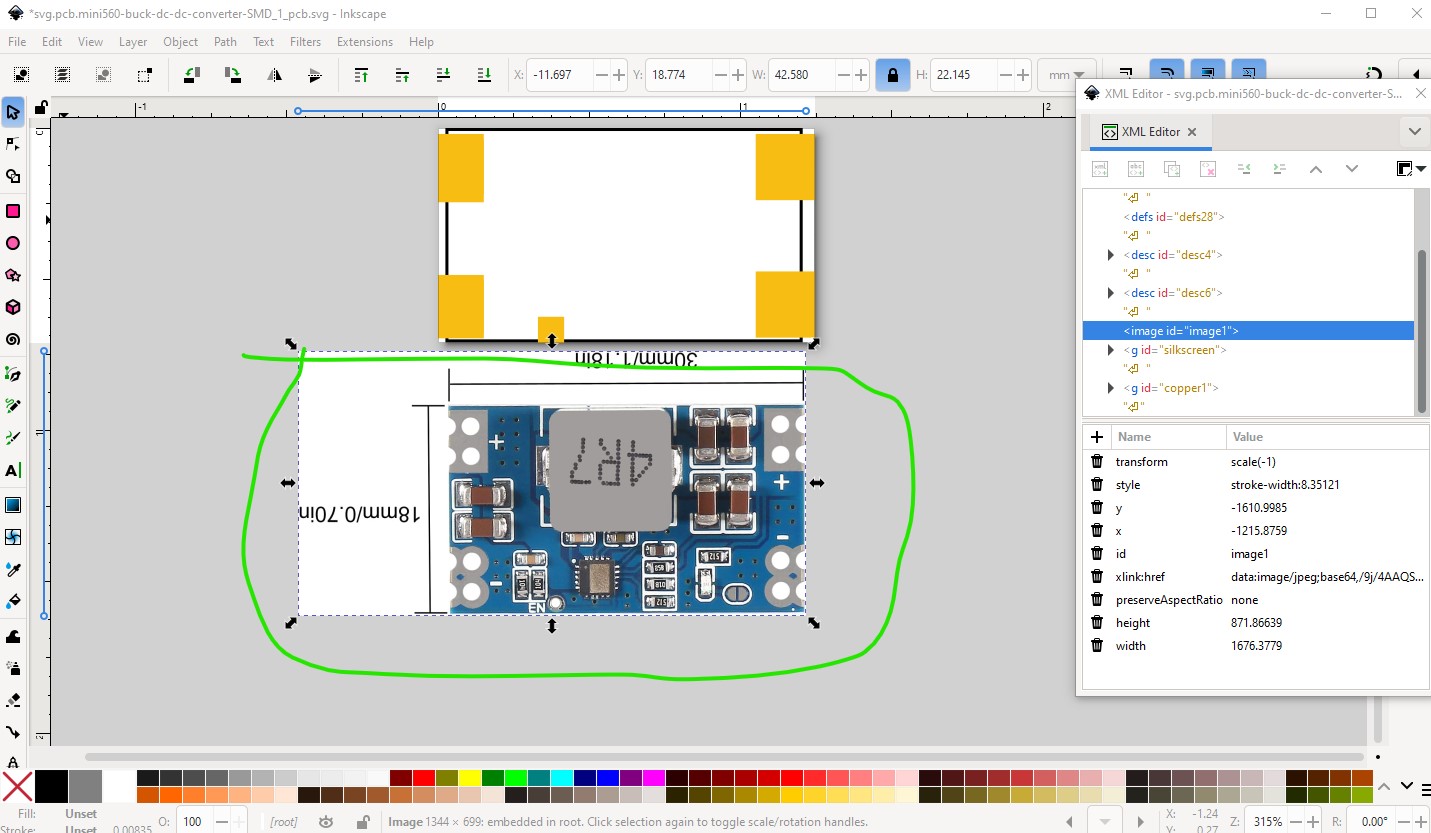The width and height of the screenshot is (1431, 833).
Task: Expand the silkscreen group node
Action: 1110,350
